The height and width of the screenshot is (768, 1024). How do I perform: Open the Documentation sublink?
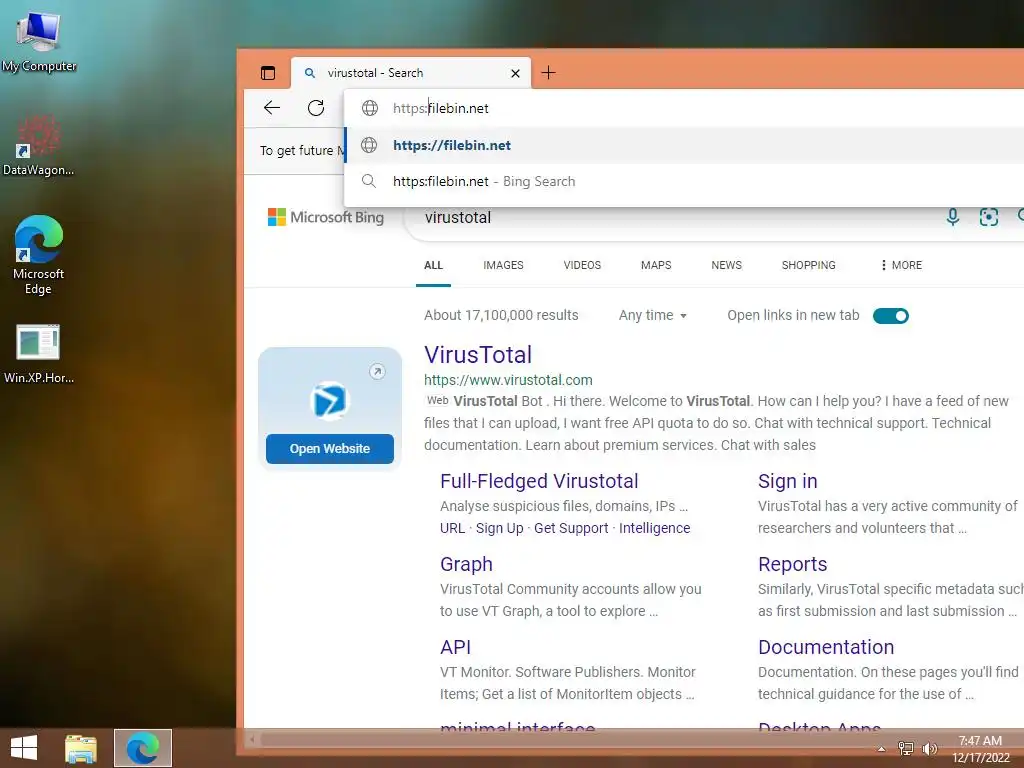[x=826, y=647]
